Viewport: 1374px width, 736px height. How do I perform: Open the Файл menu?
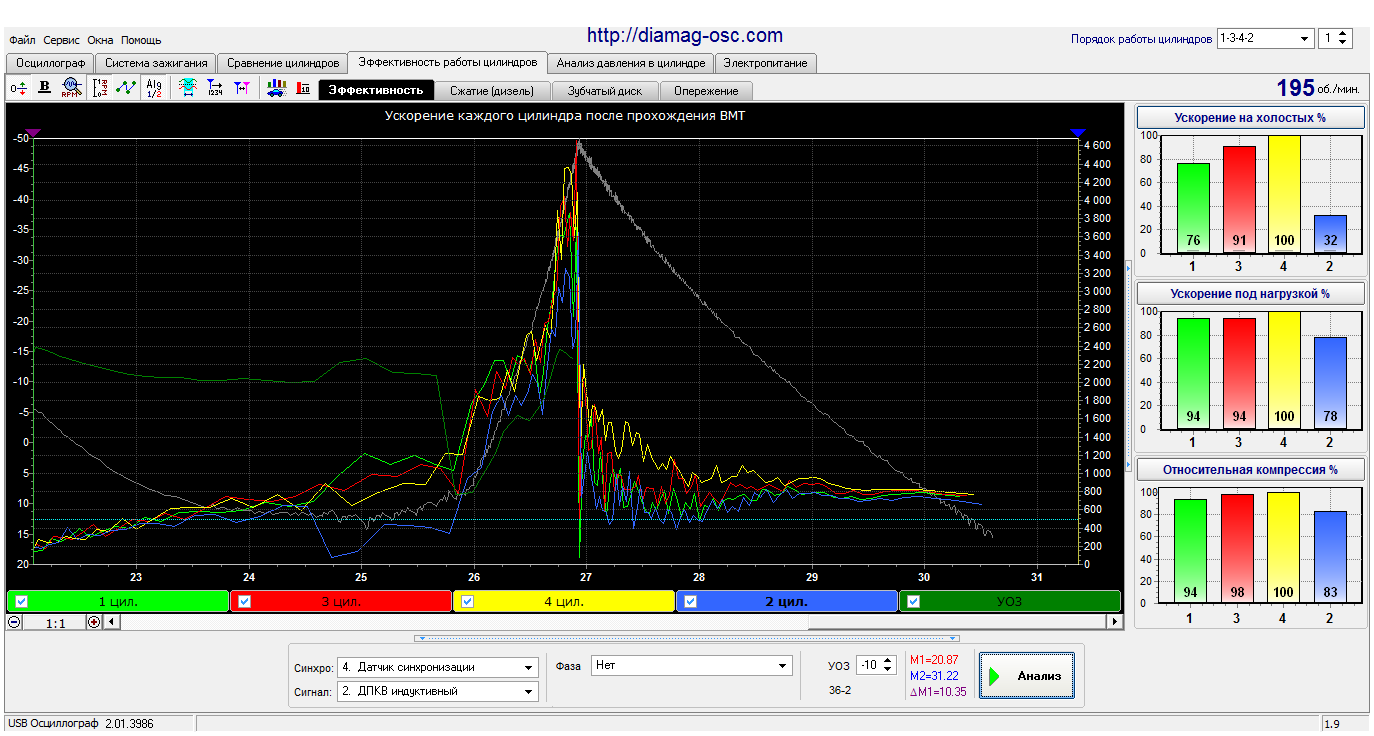(x=22, y=40)
